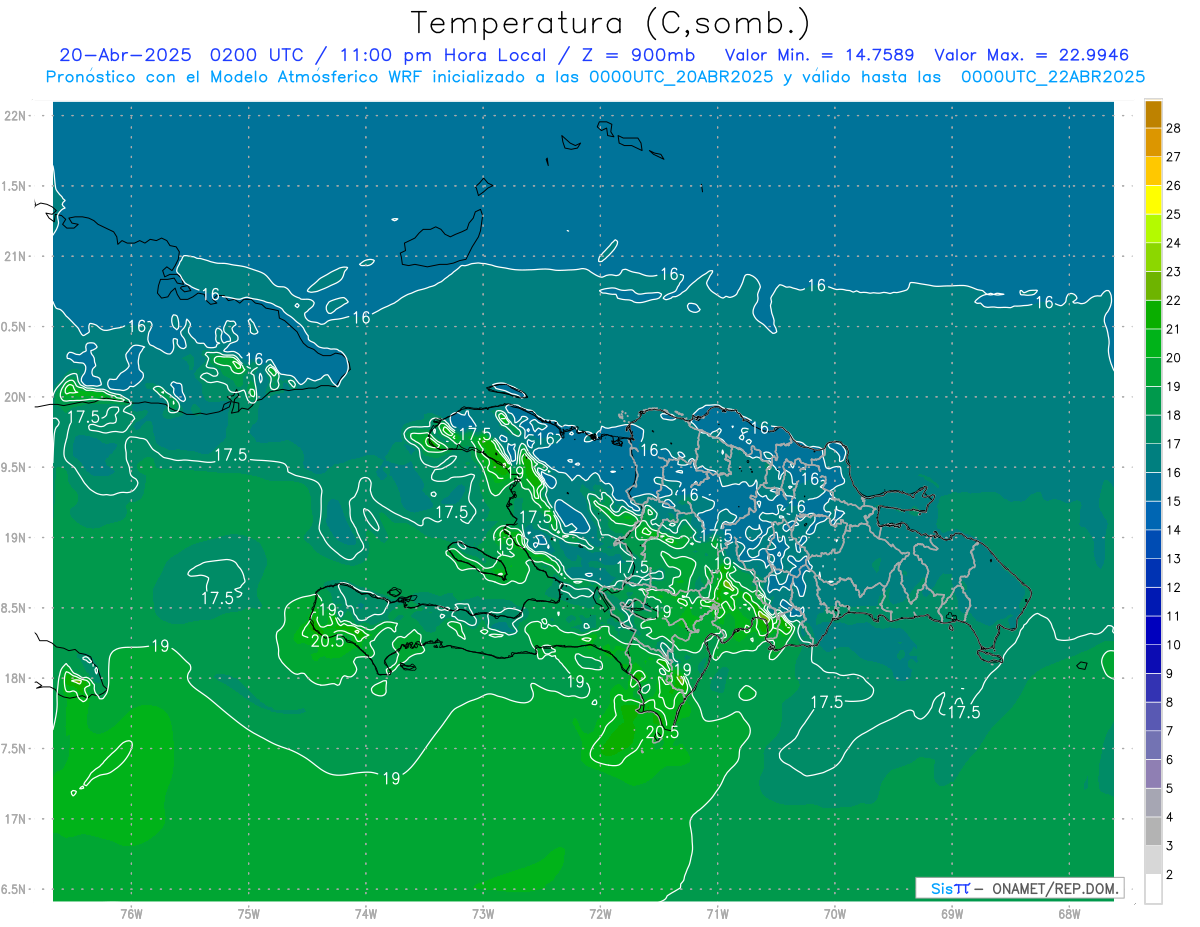The image size is (1200, 927).
Task: Click the "18N" latitude axis label
Action: 17,678
